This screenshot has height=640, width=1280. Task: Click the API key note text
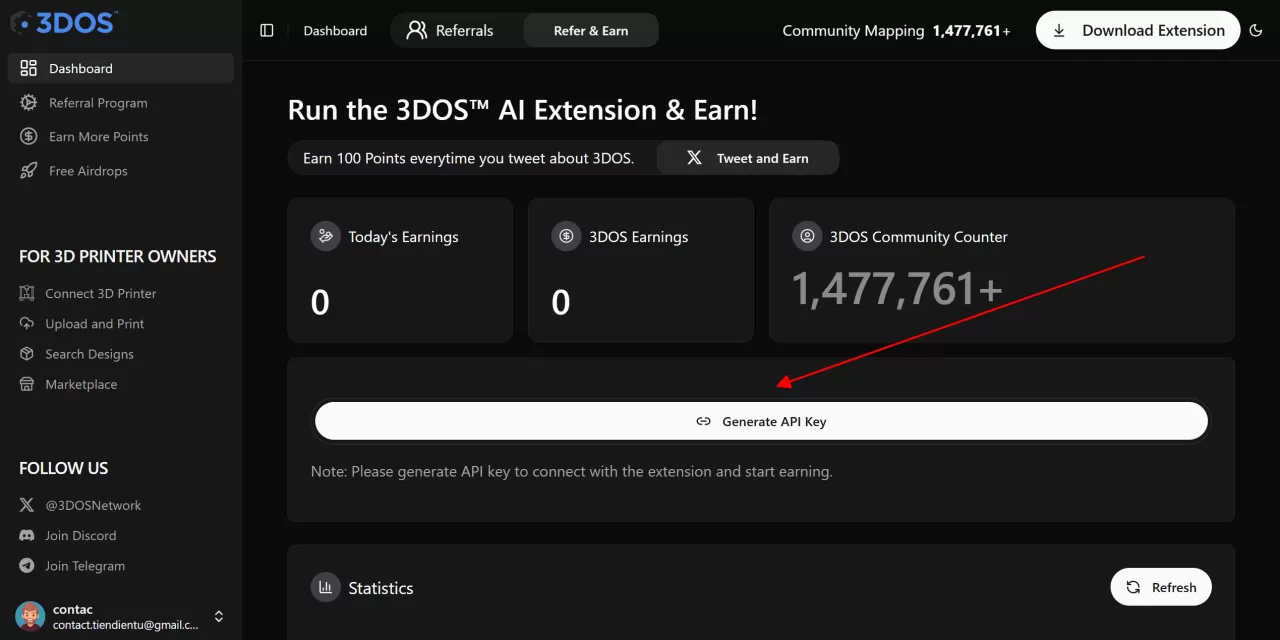(571, 471)
